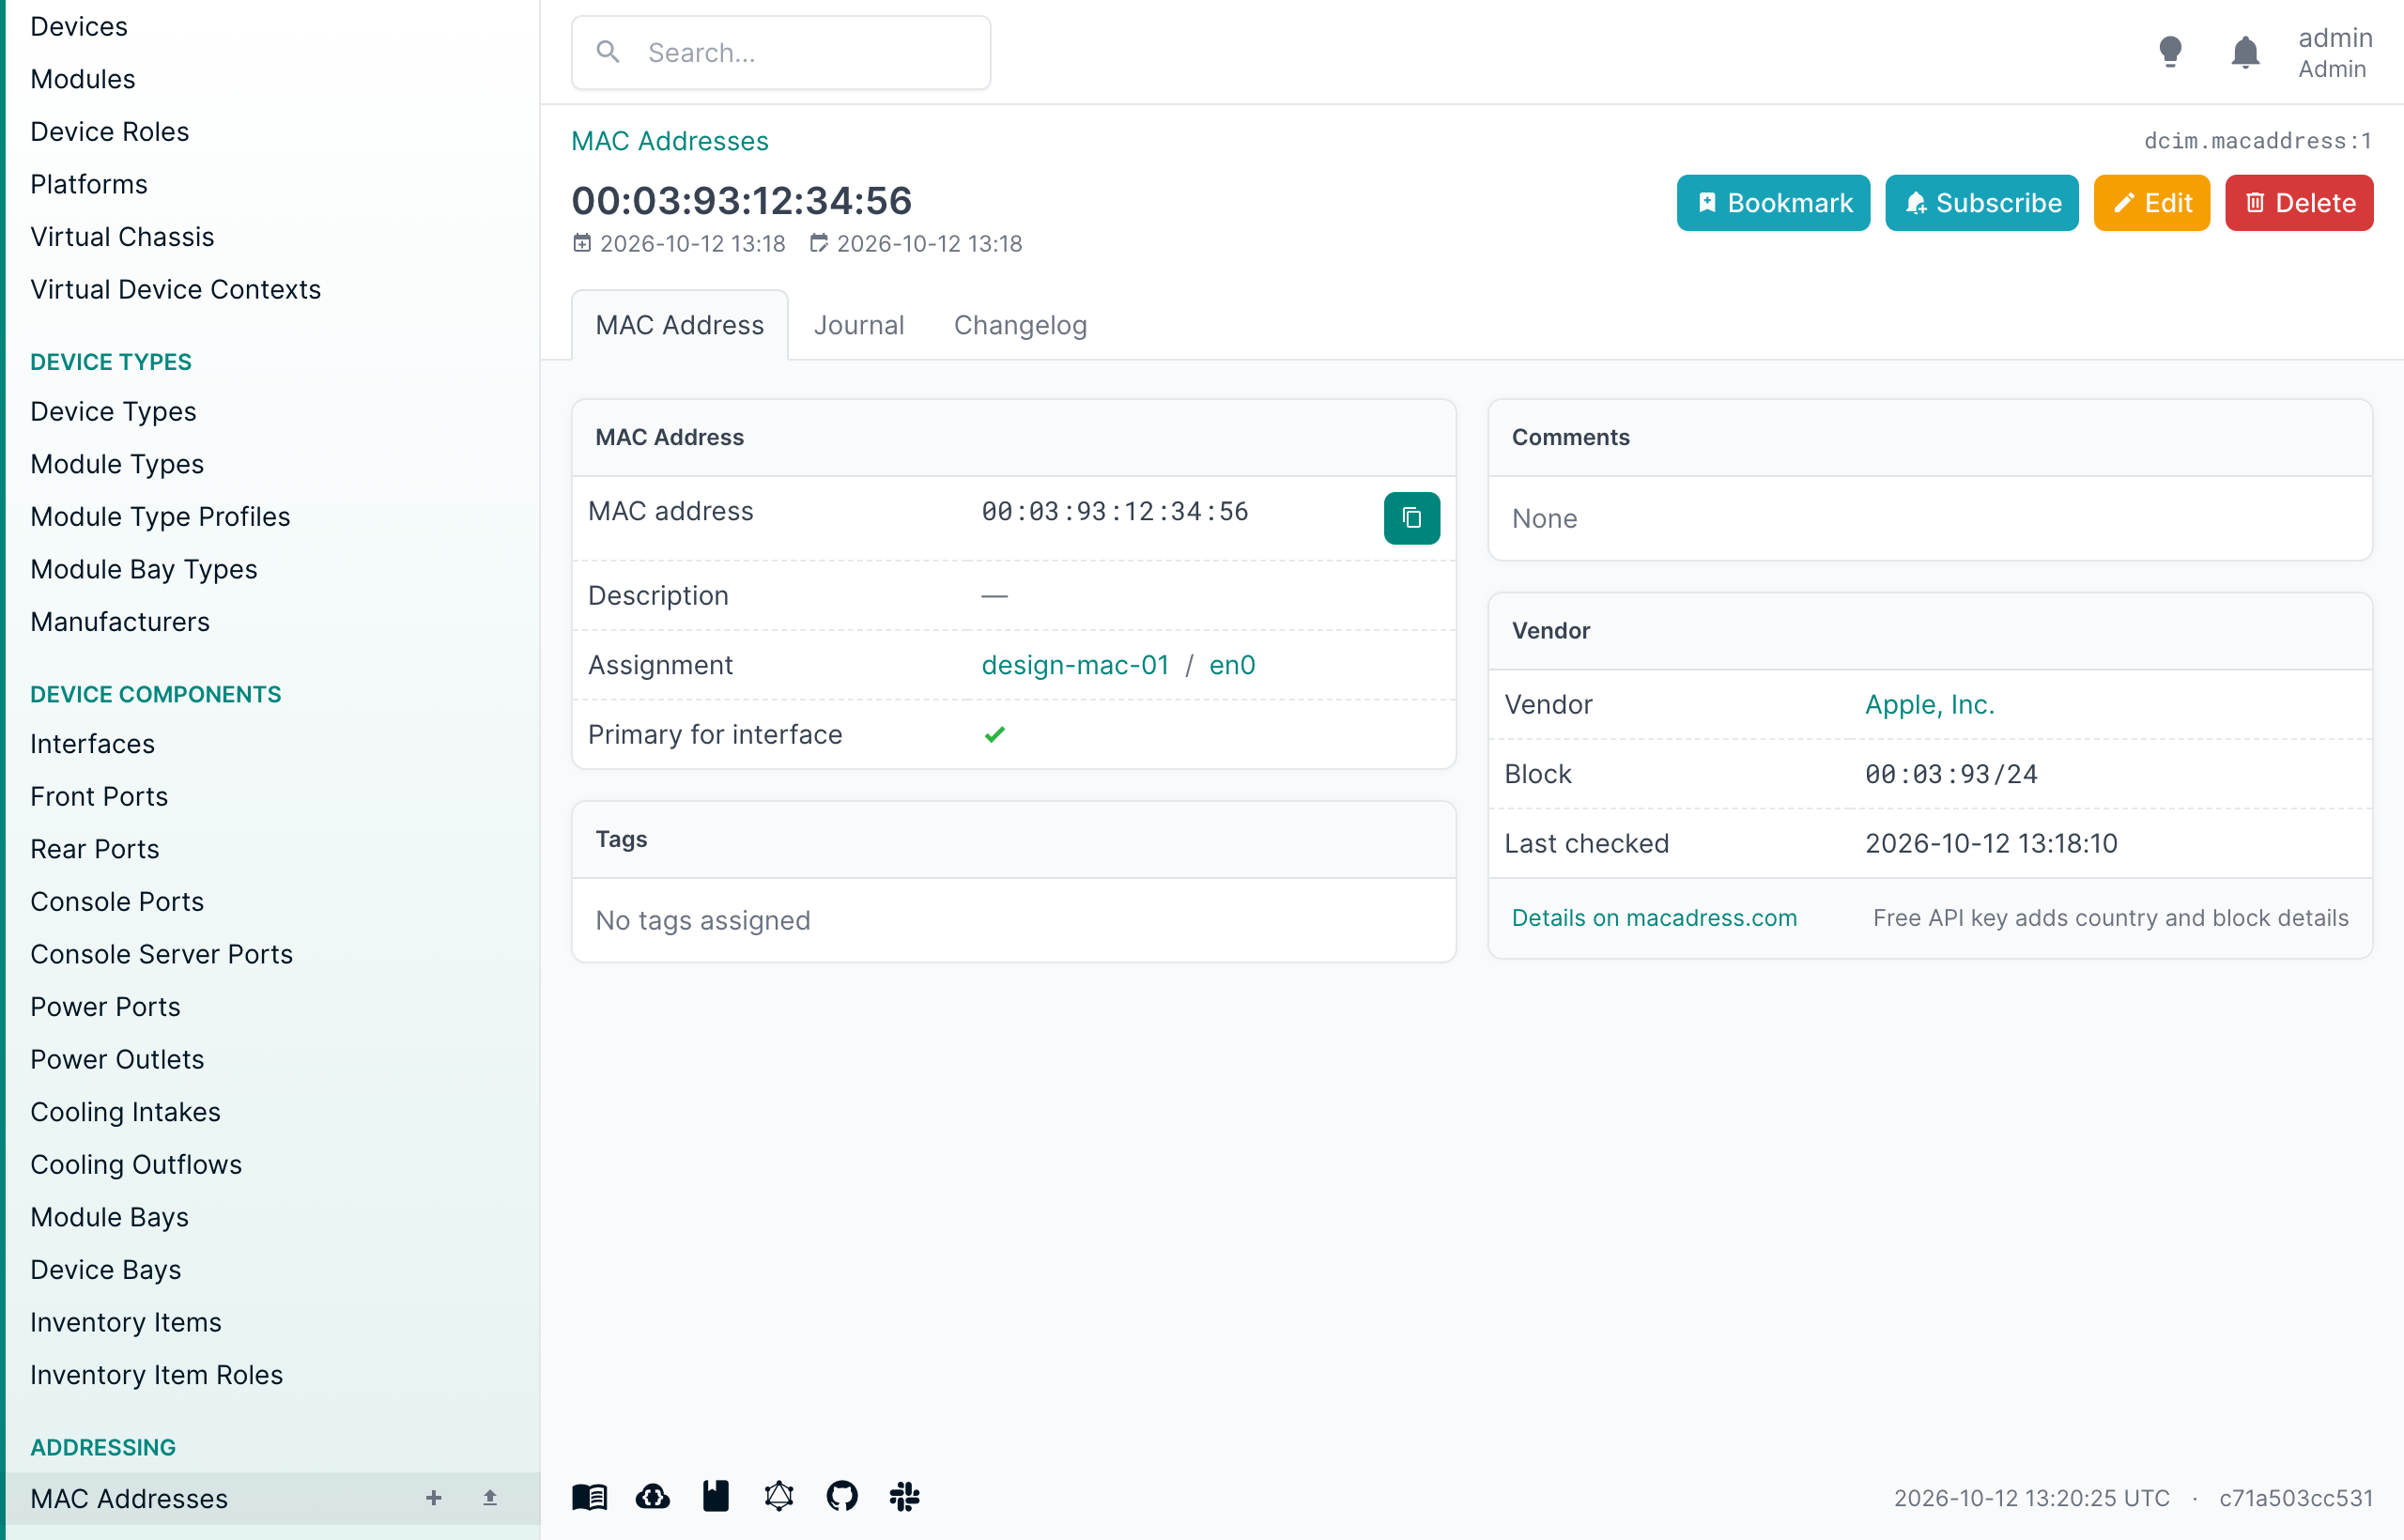Open Devices in the sidebar

pos(79,26)
